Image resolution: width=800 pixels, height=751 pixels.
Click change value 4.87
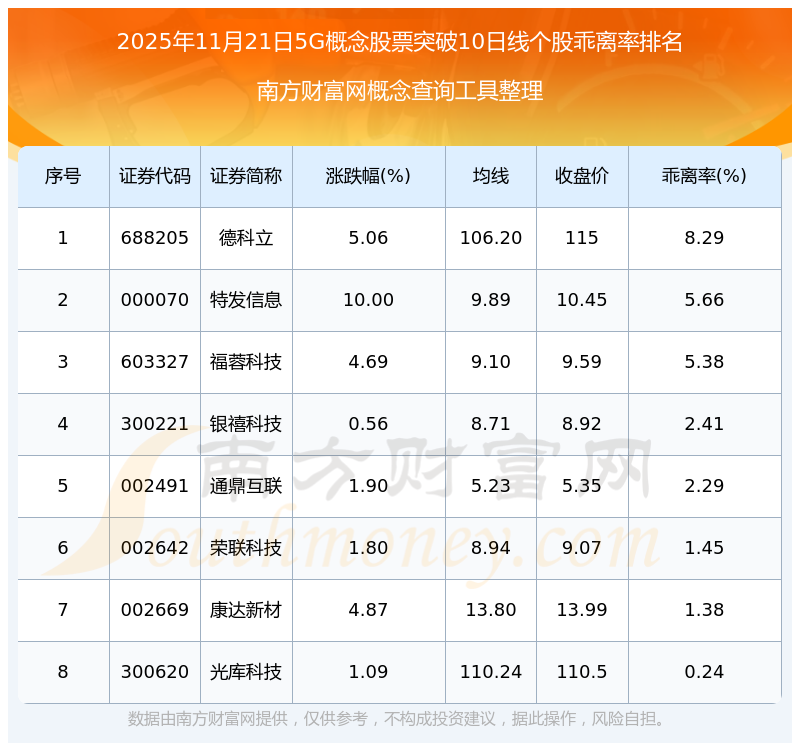point(368,610)
